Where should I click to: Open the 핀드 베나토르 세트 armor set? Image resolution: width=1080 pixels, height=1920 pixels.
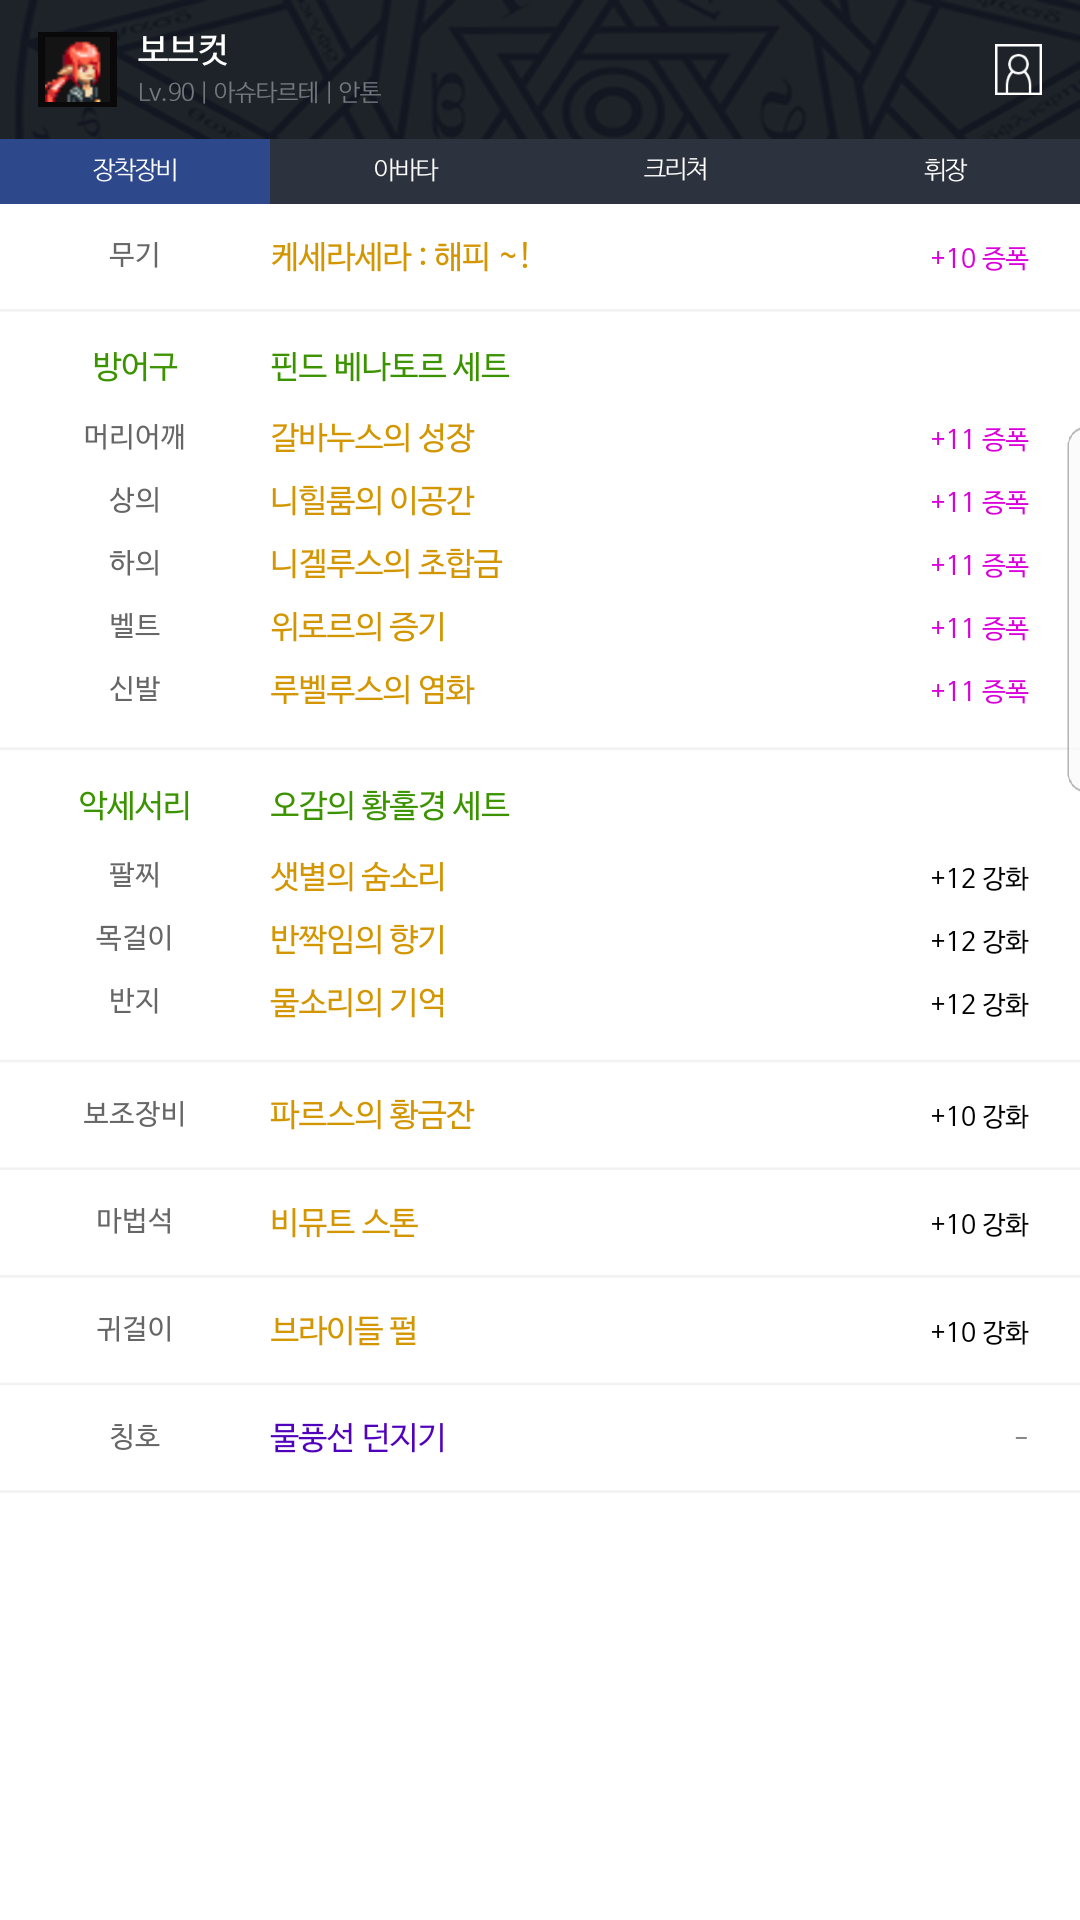coord(390,366)
